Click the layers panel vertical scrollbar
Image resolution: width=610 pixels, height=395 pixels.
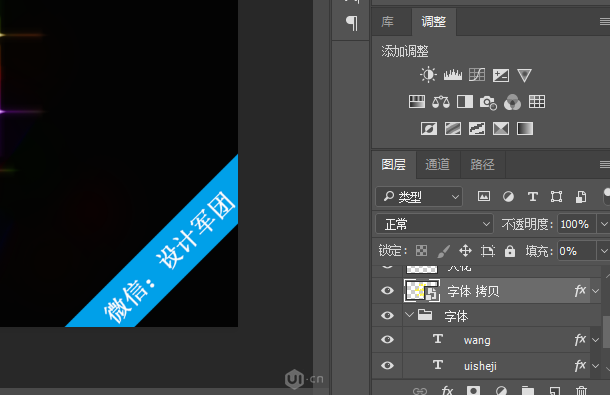point(606,332)
